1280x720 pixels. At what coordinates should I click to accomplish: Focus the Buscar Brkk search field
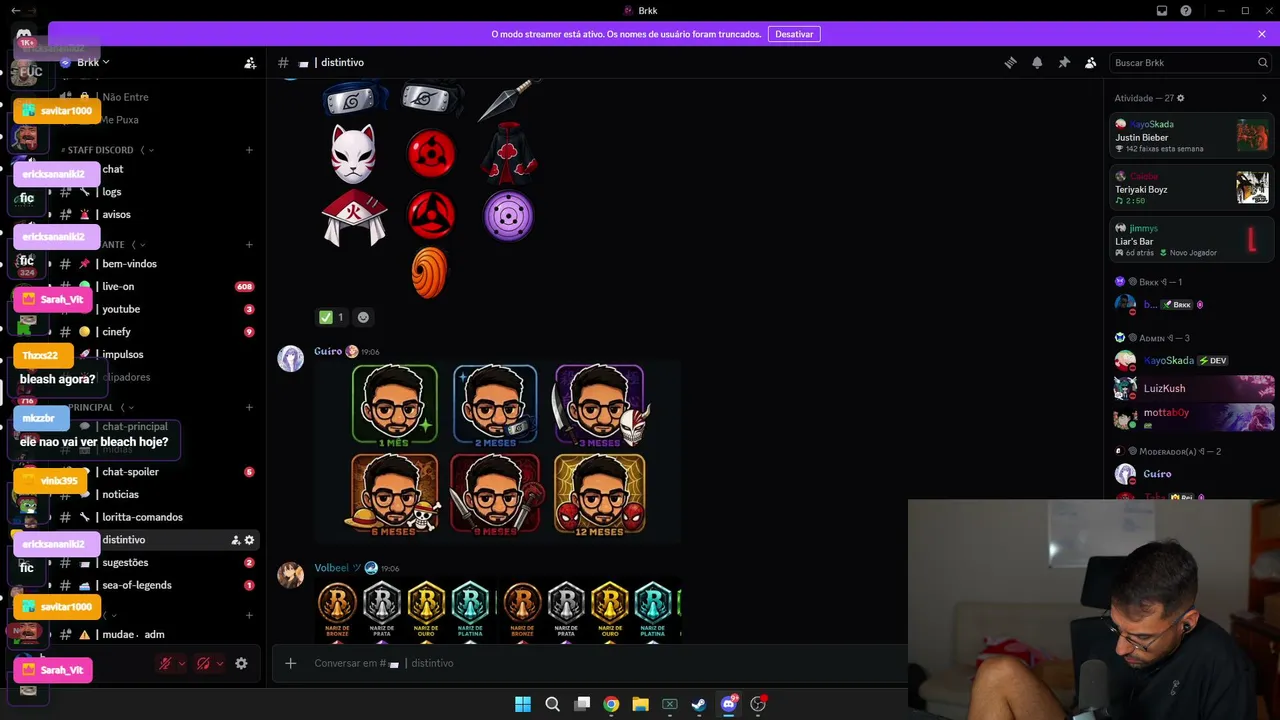click(x=1190, y=62)
